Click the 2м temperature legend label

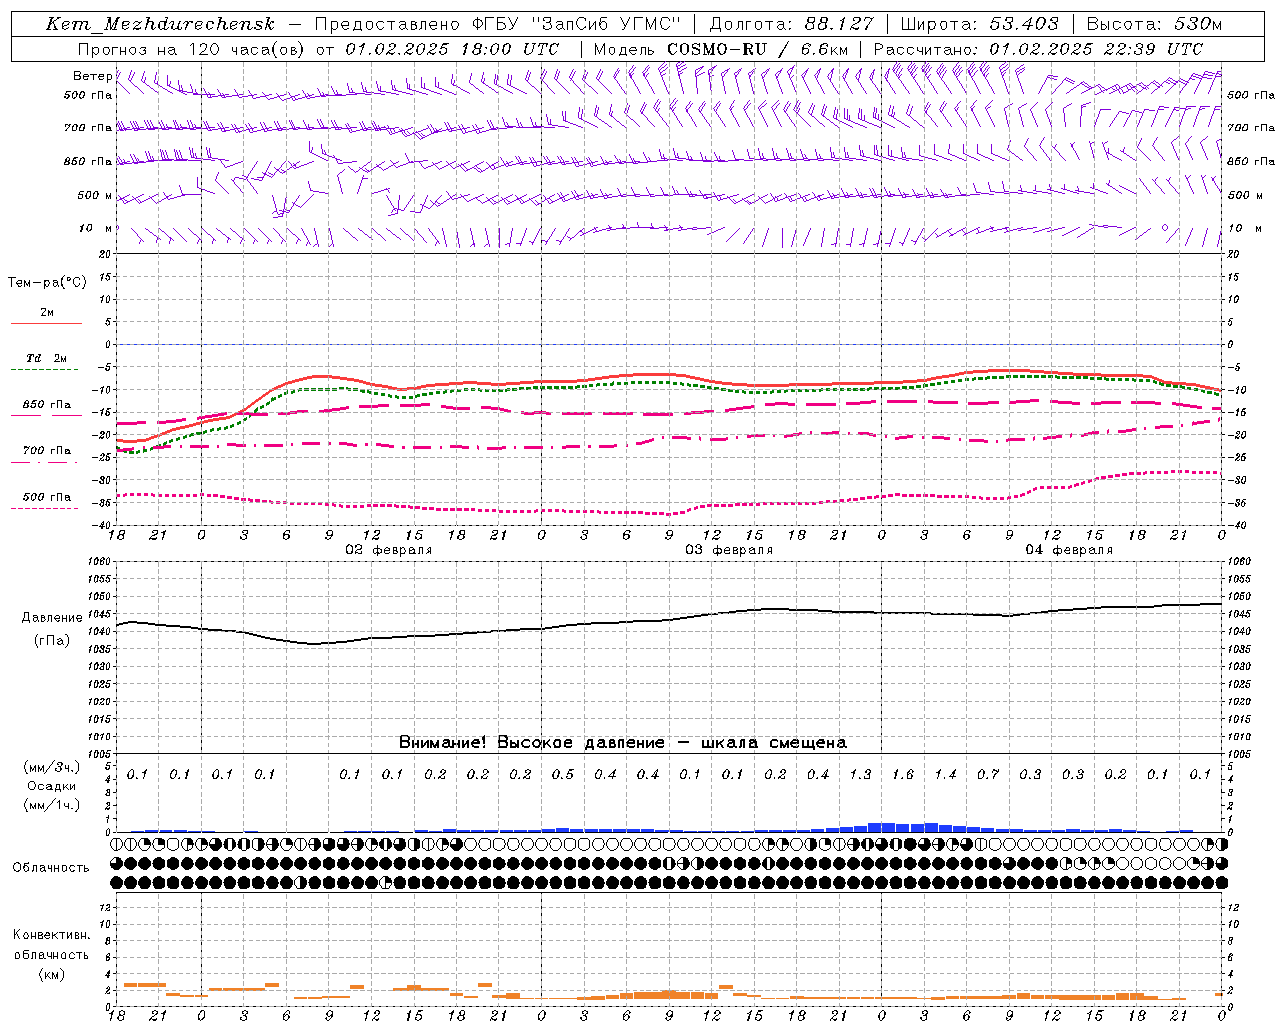[47, 313]
